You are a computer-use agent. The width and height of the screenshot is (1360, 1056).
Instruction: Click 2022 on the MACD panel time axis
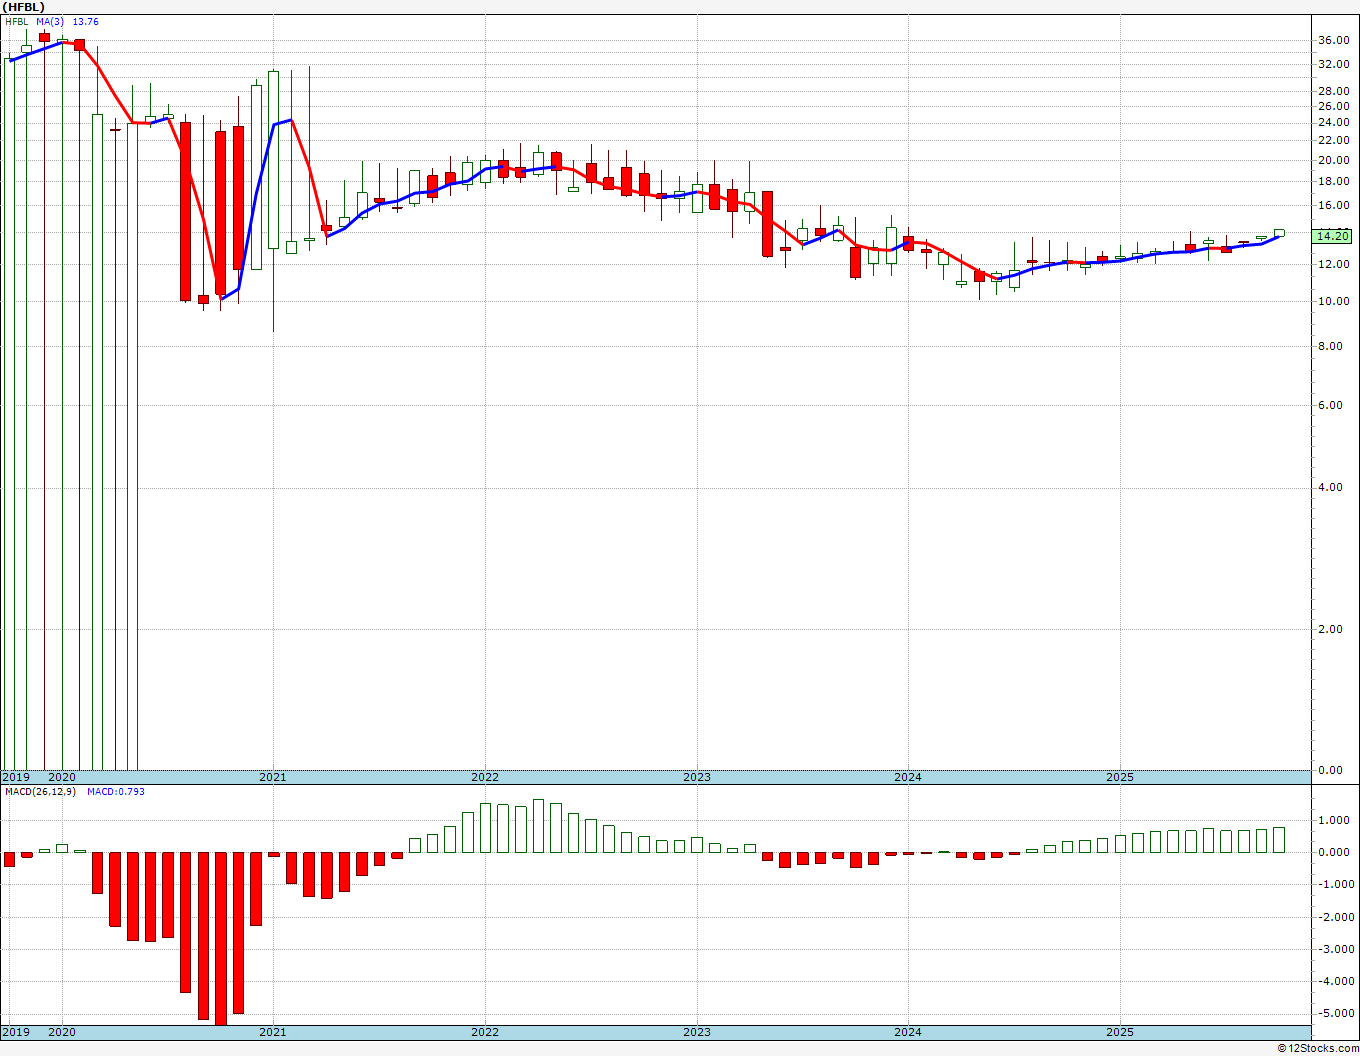coord(485,1032)
